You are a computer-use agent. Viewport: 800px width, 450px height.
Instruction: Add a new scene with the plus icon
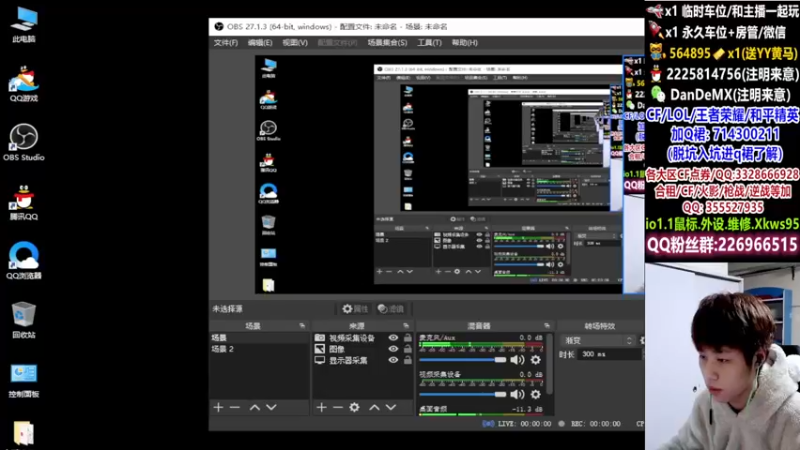pyautogui.click(x=218, y=407)
